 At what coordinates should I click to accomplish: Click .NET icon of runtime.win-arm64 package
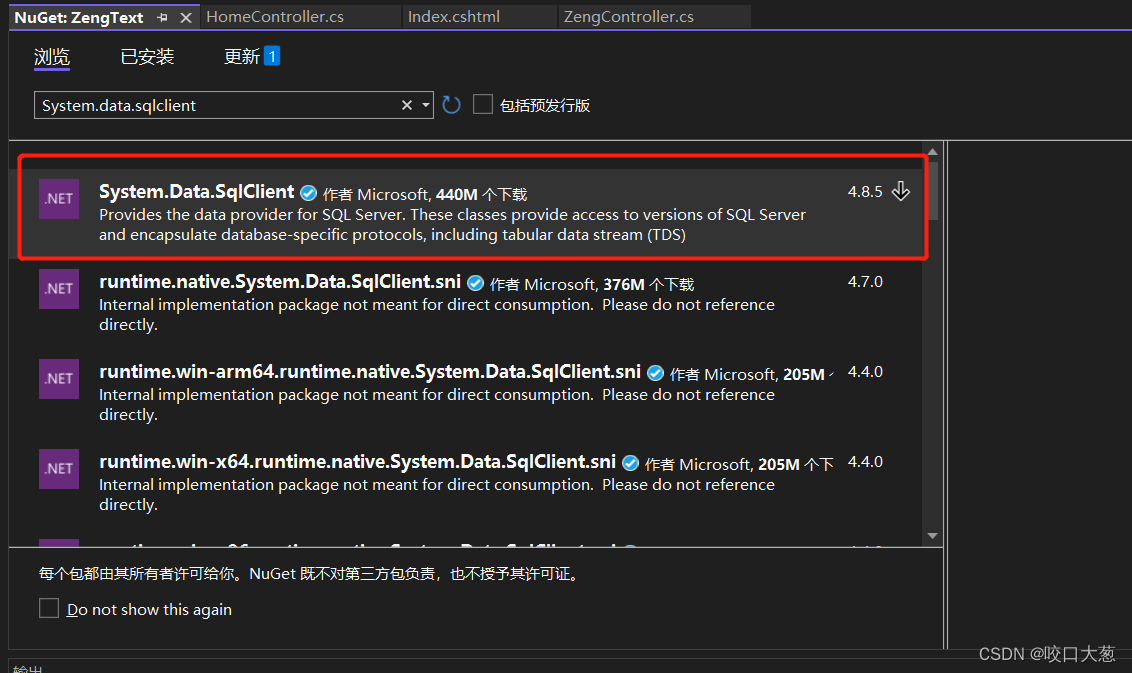pos(59,379)
